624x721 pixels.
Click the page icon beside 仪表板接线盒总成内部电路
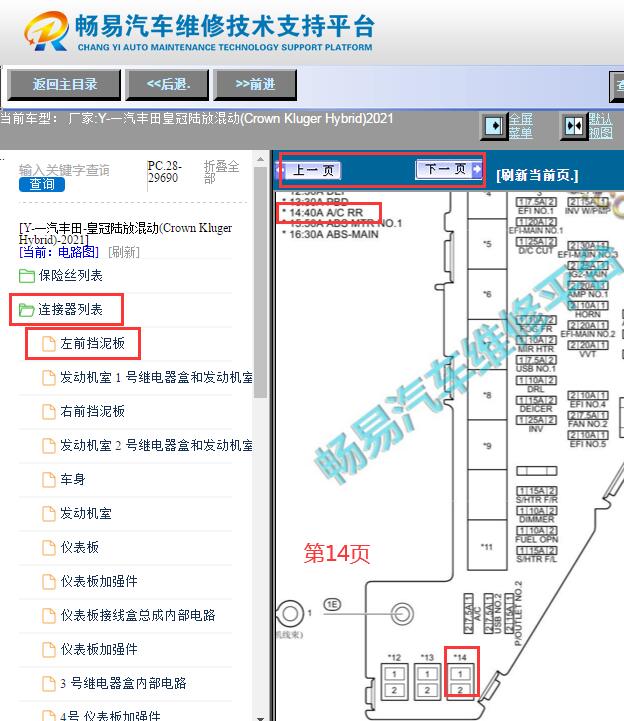(49, 616)
